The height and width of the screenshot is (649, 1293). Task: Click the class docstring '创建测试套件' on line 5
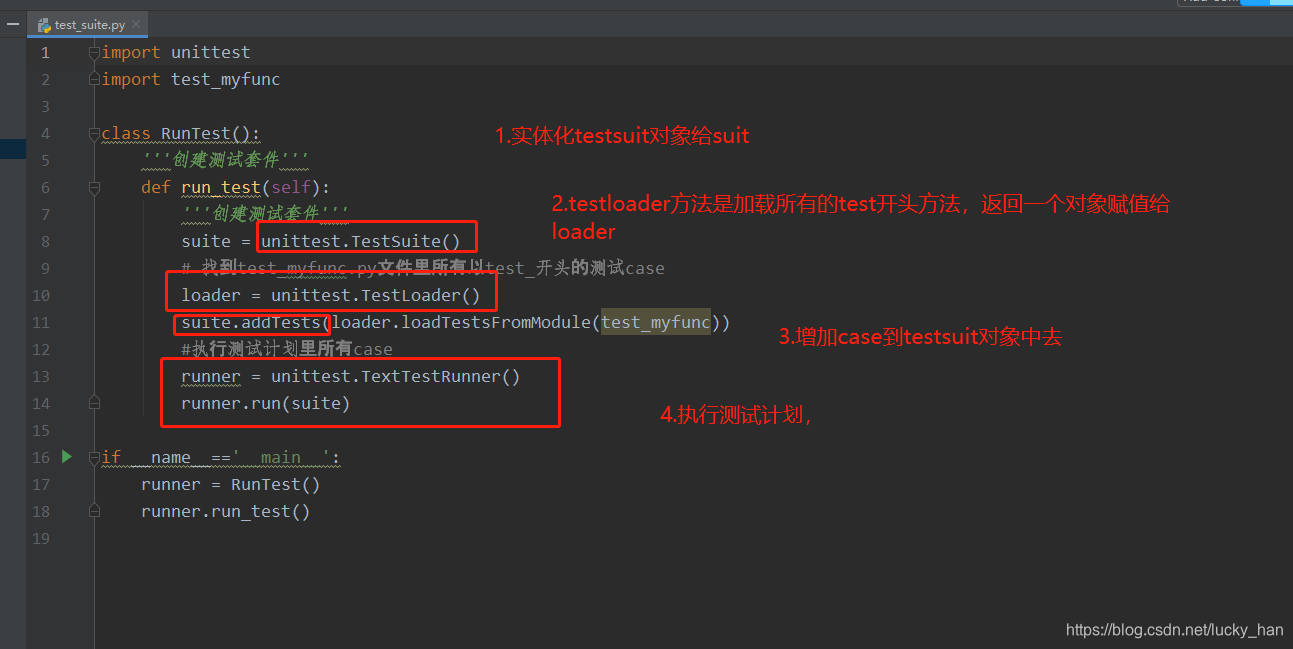[226, 160]
